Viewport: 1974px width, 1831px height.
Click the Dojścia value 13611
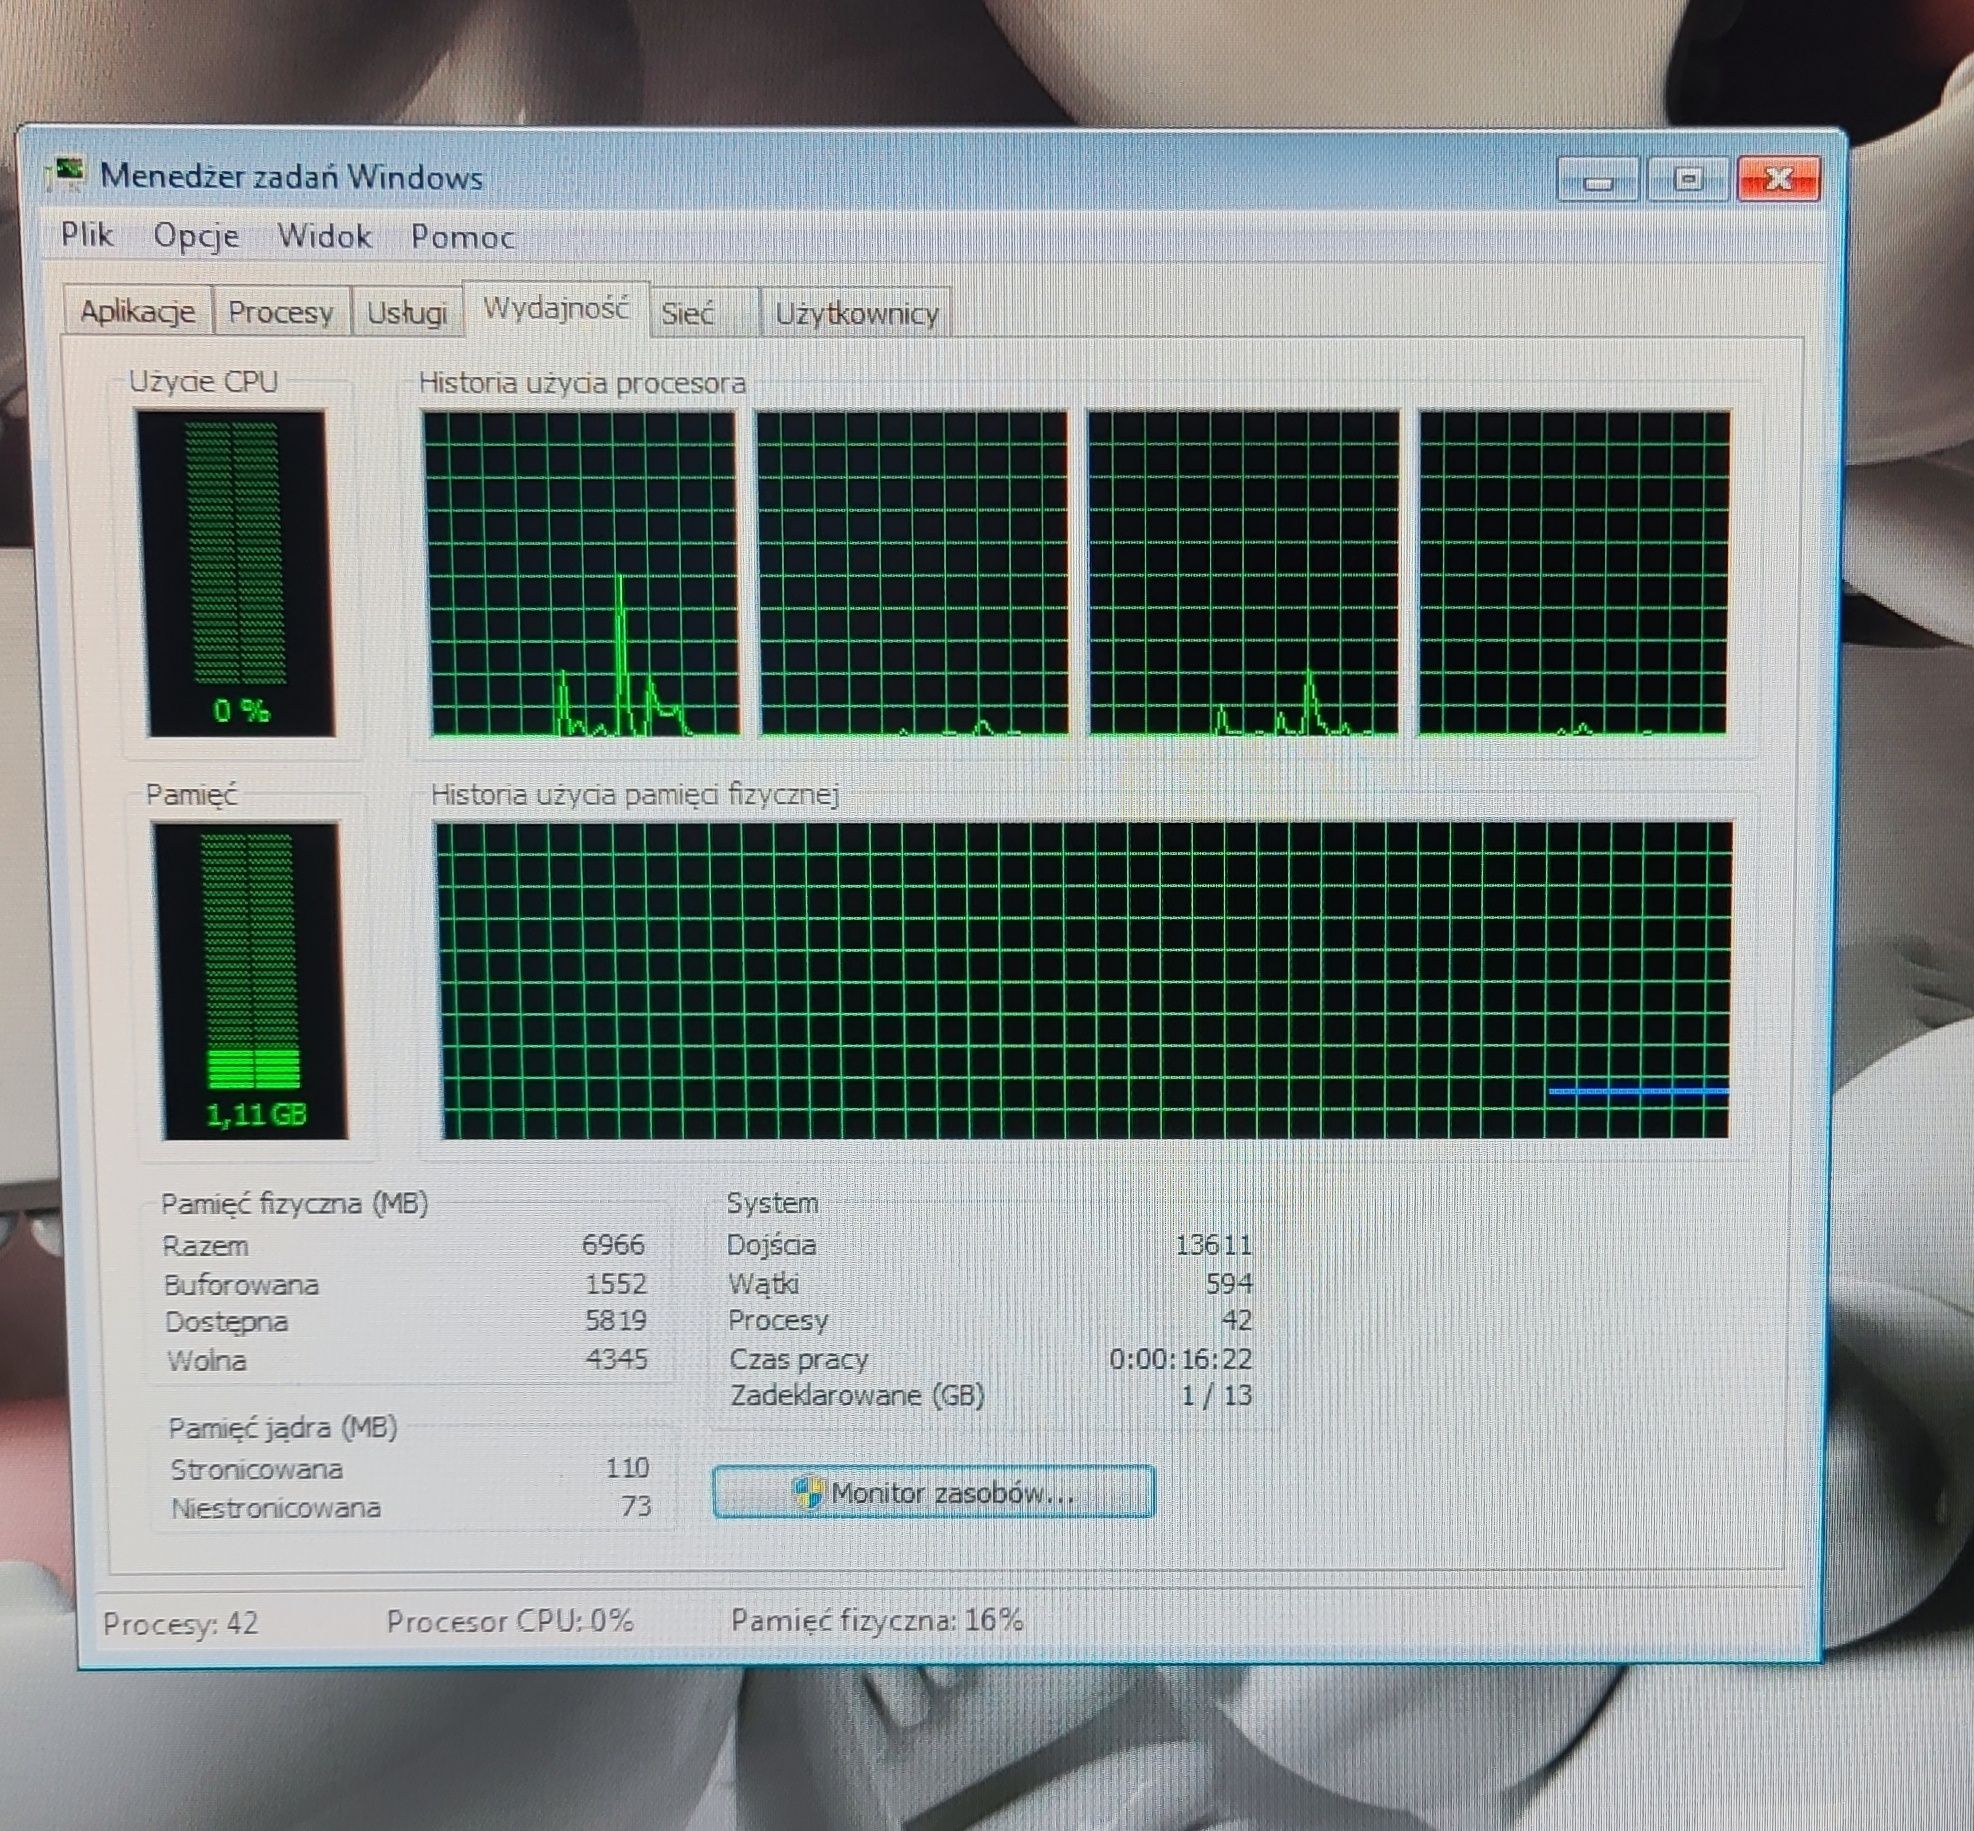point(1213,1244)
